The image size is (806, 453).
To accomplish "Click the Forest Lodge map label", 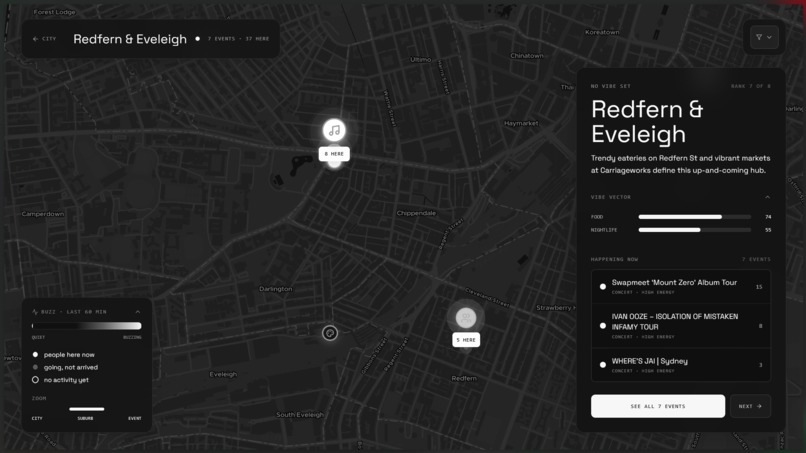I will [54, 12].
